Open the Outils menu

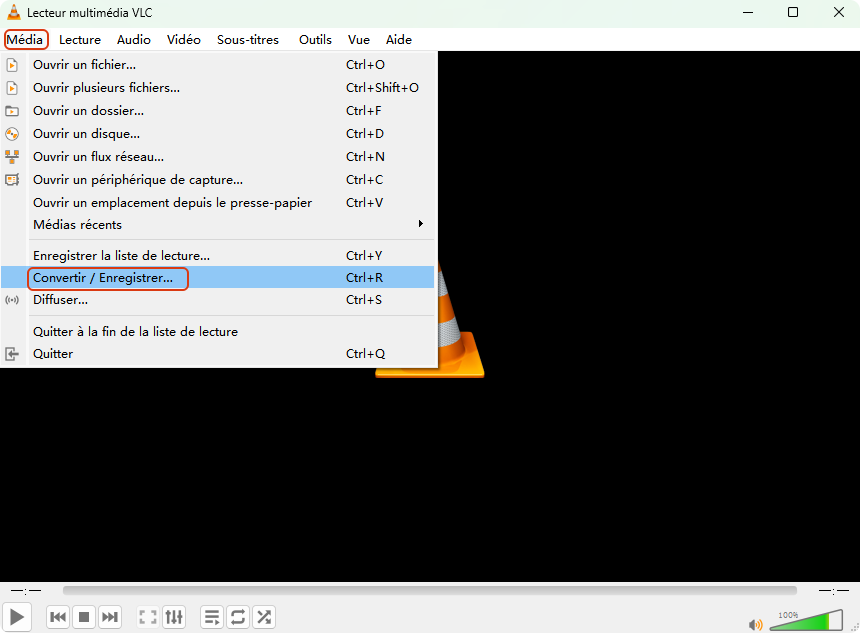315,39
